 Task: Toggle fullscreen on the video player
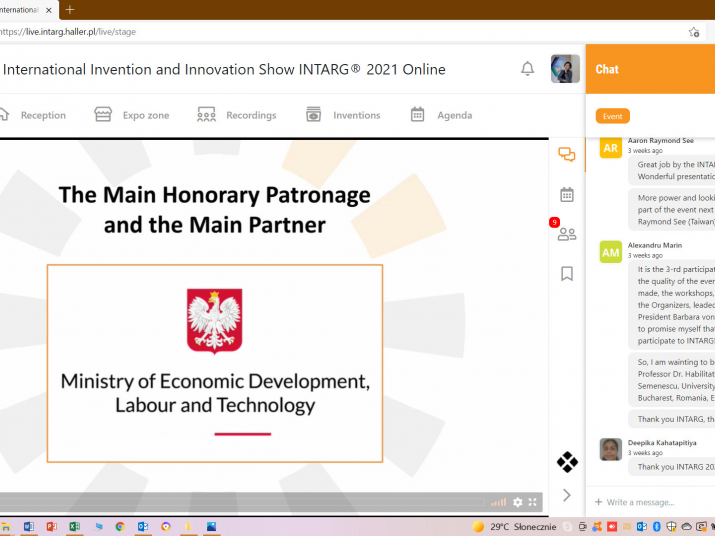coord(533,502)
